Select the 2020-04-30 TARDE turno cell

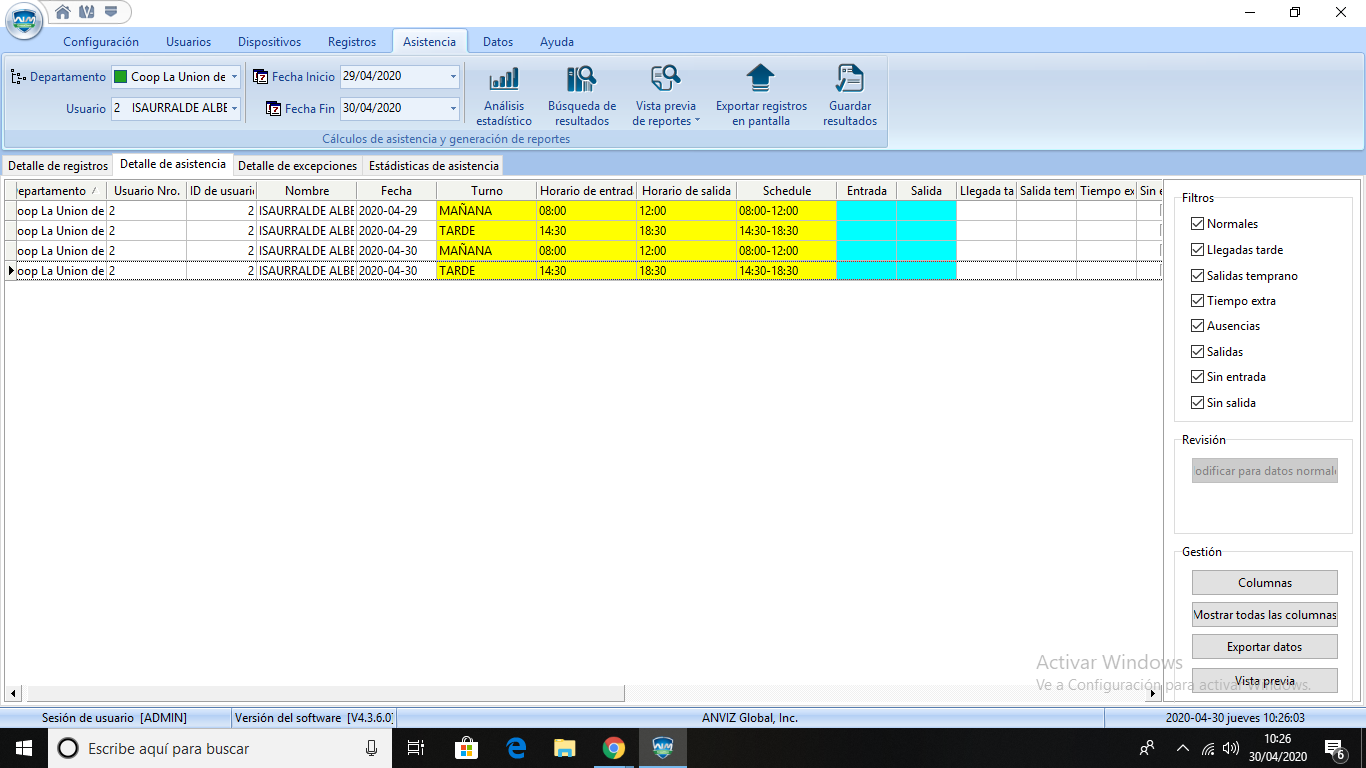coord(487,271)
